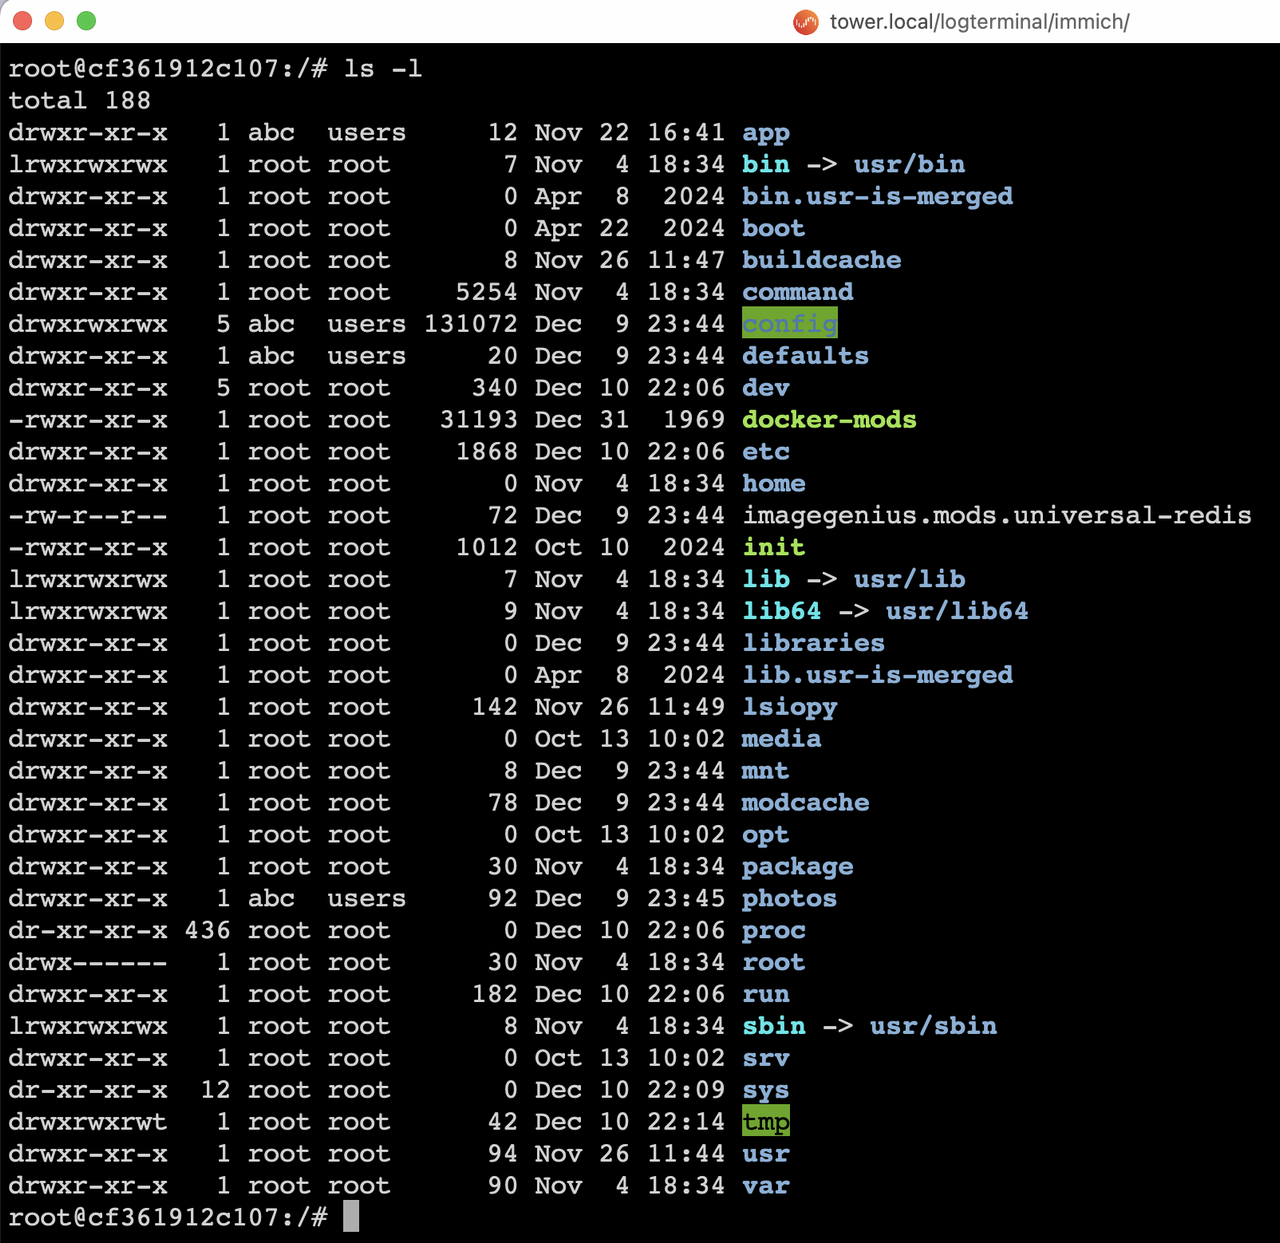Click the 'defaults' directory name
Image resolution: width=1280 pixels, height=1243 pixels.
coord(806,356)
